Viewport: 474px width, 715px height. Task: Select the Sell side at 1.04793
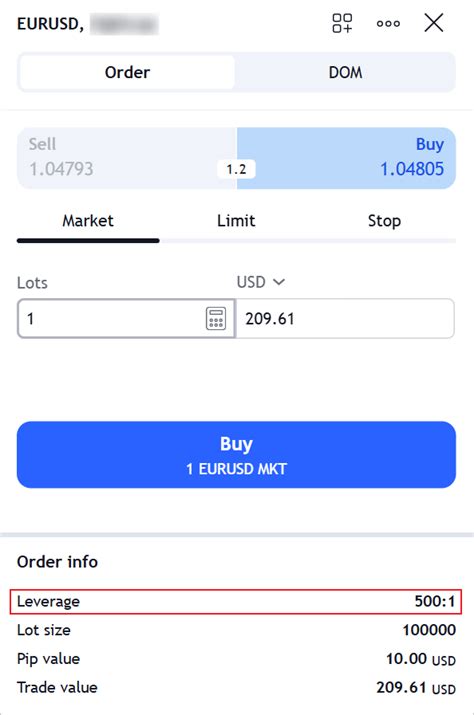[x=127, y=158]
